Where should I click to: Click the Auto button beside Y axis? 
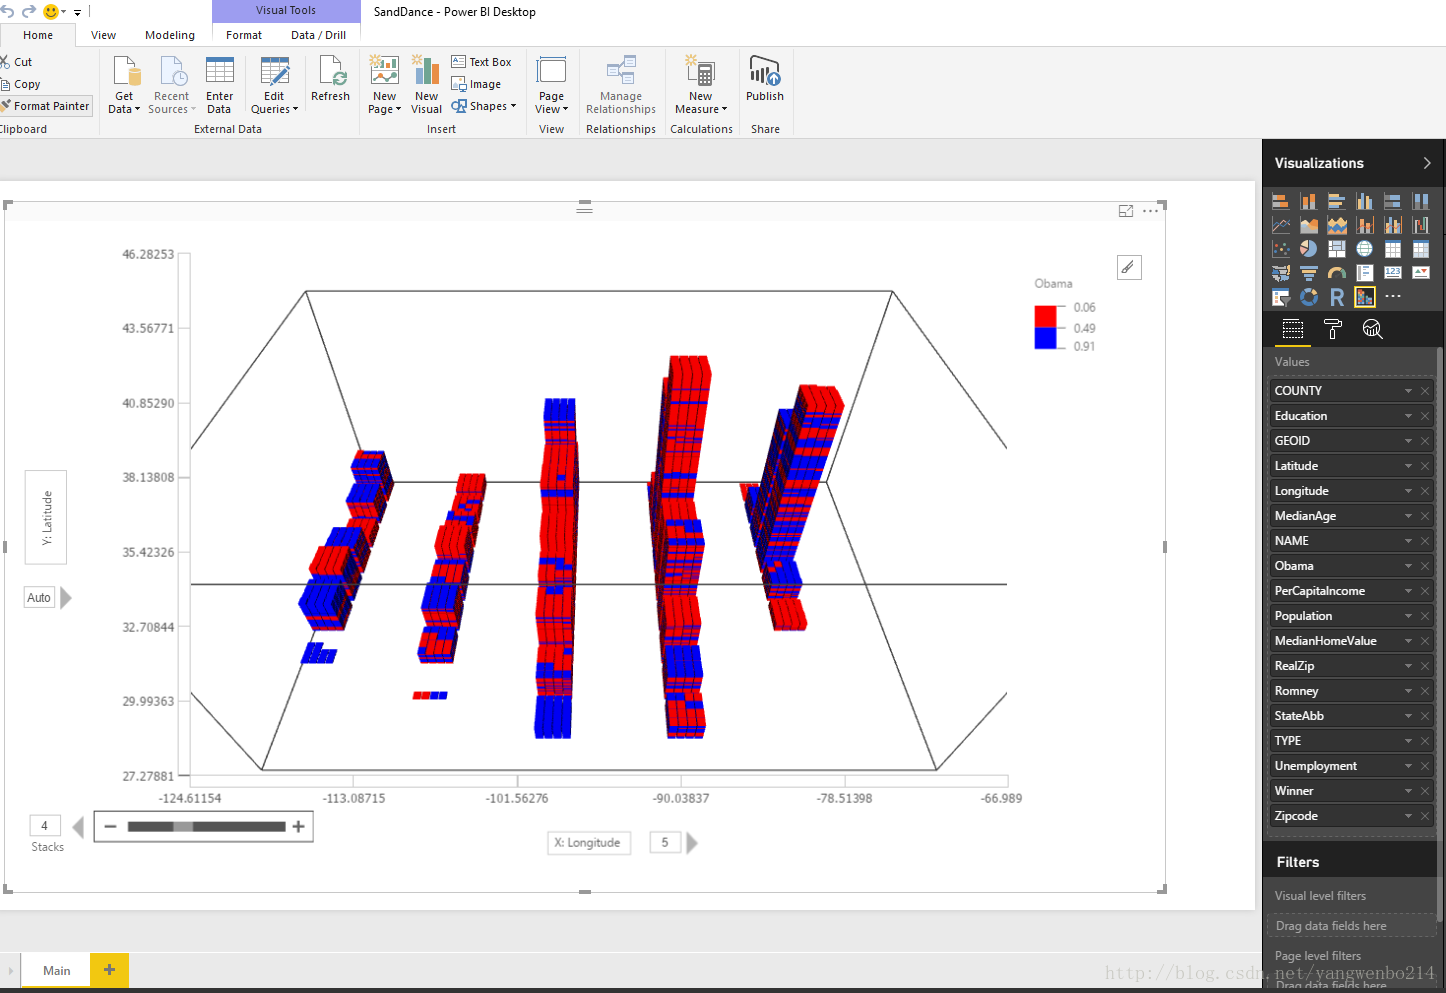39,598
